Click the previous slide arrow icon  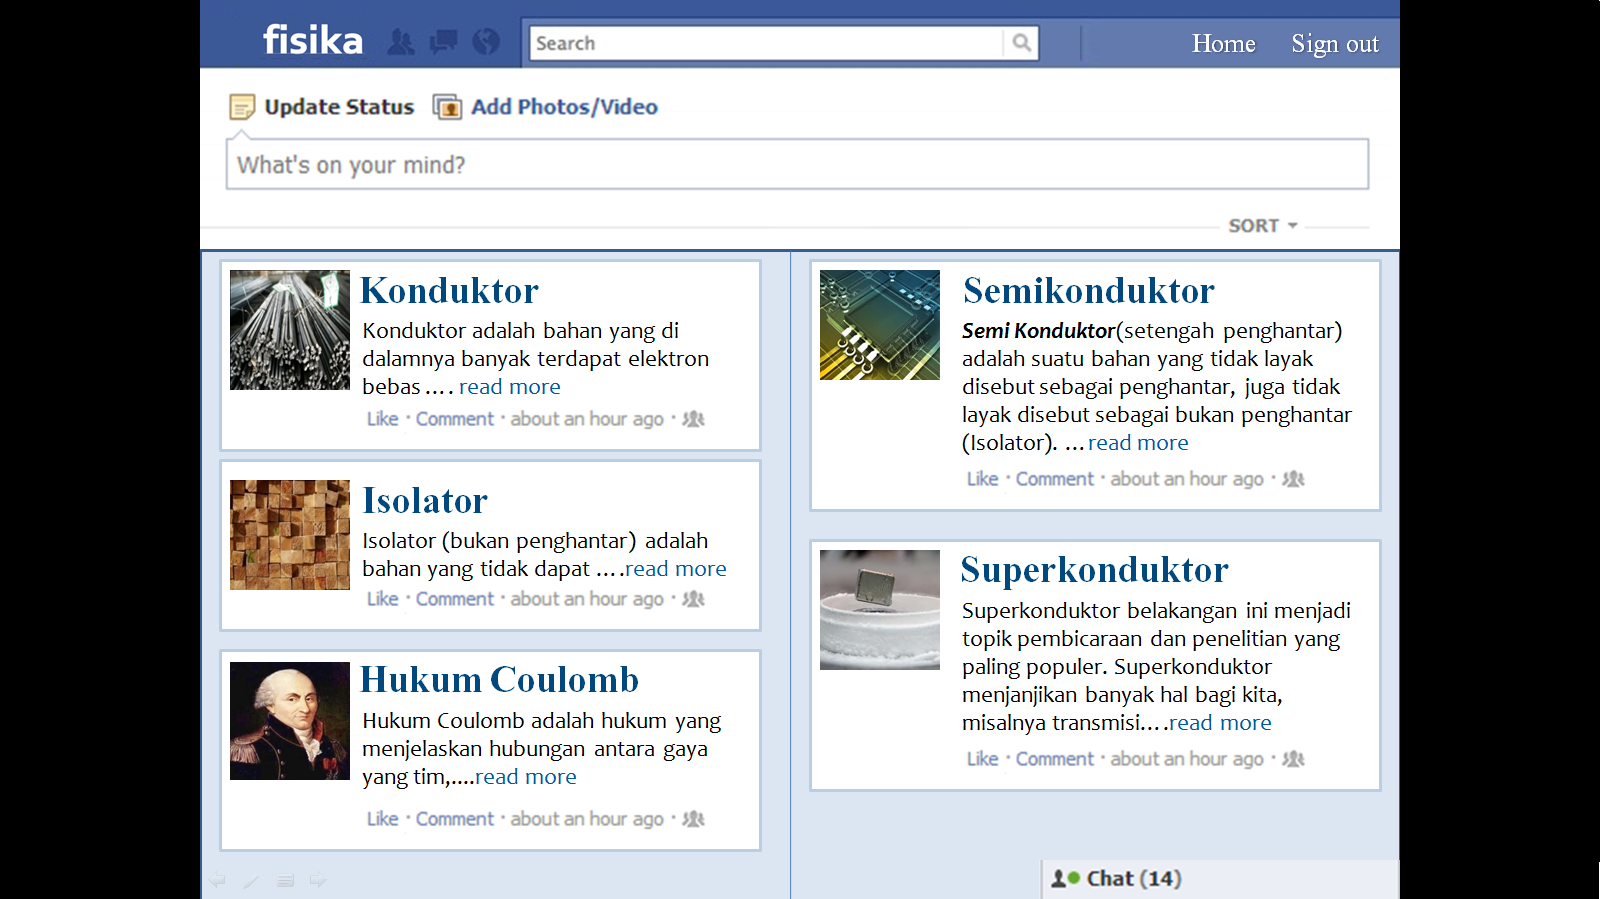217,880
